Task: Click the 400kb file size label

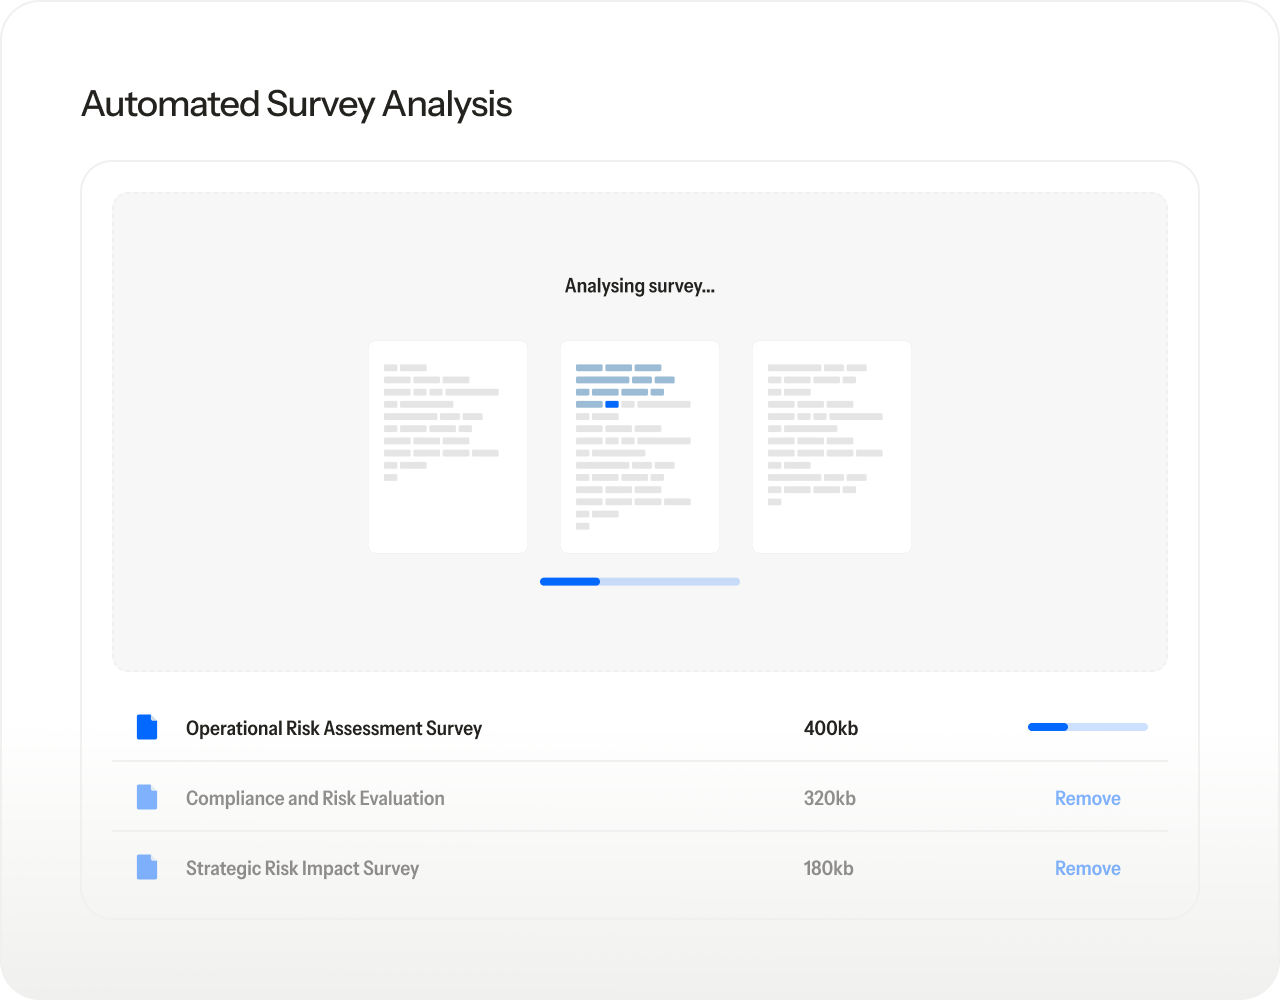Action: pos(831,728)
